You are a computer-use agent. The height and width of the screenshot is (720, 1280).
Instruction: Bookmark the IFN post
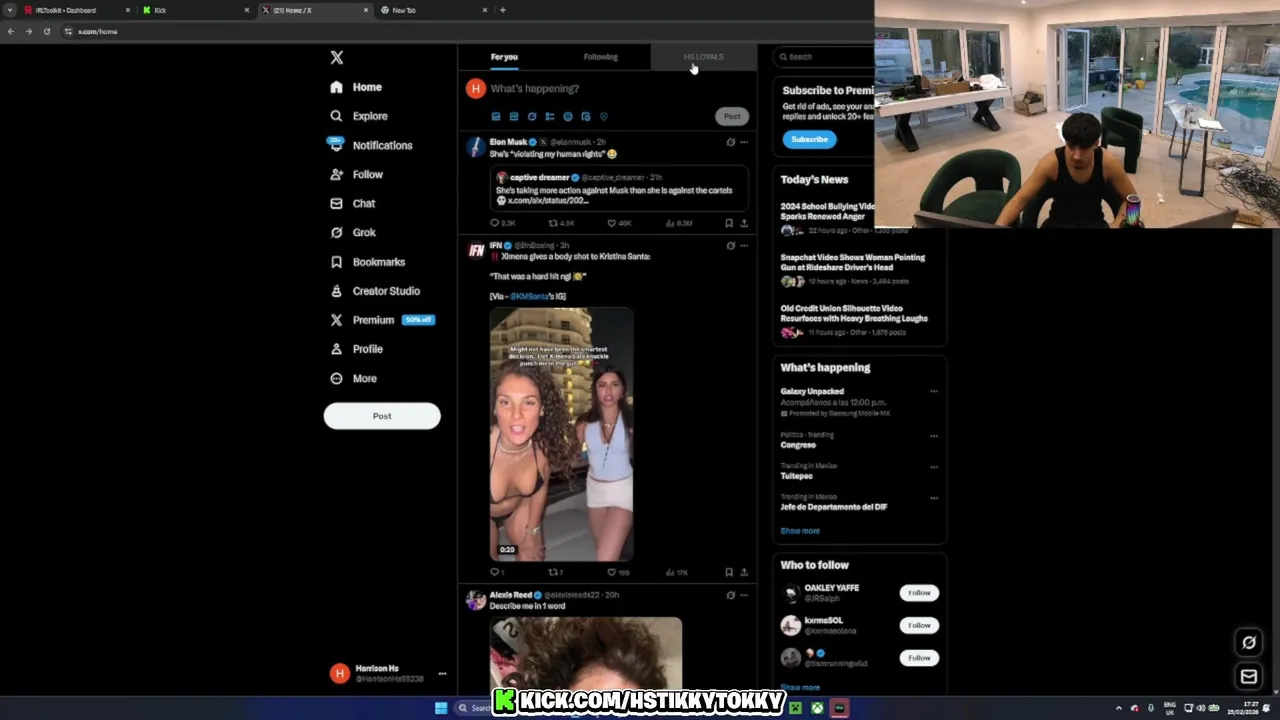pyautogui.click(x=729, y=572)
